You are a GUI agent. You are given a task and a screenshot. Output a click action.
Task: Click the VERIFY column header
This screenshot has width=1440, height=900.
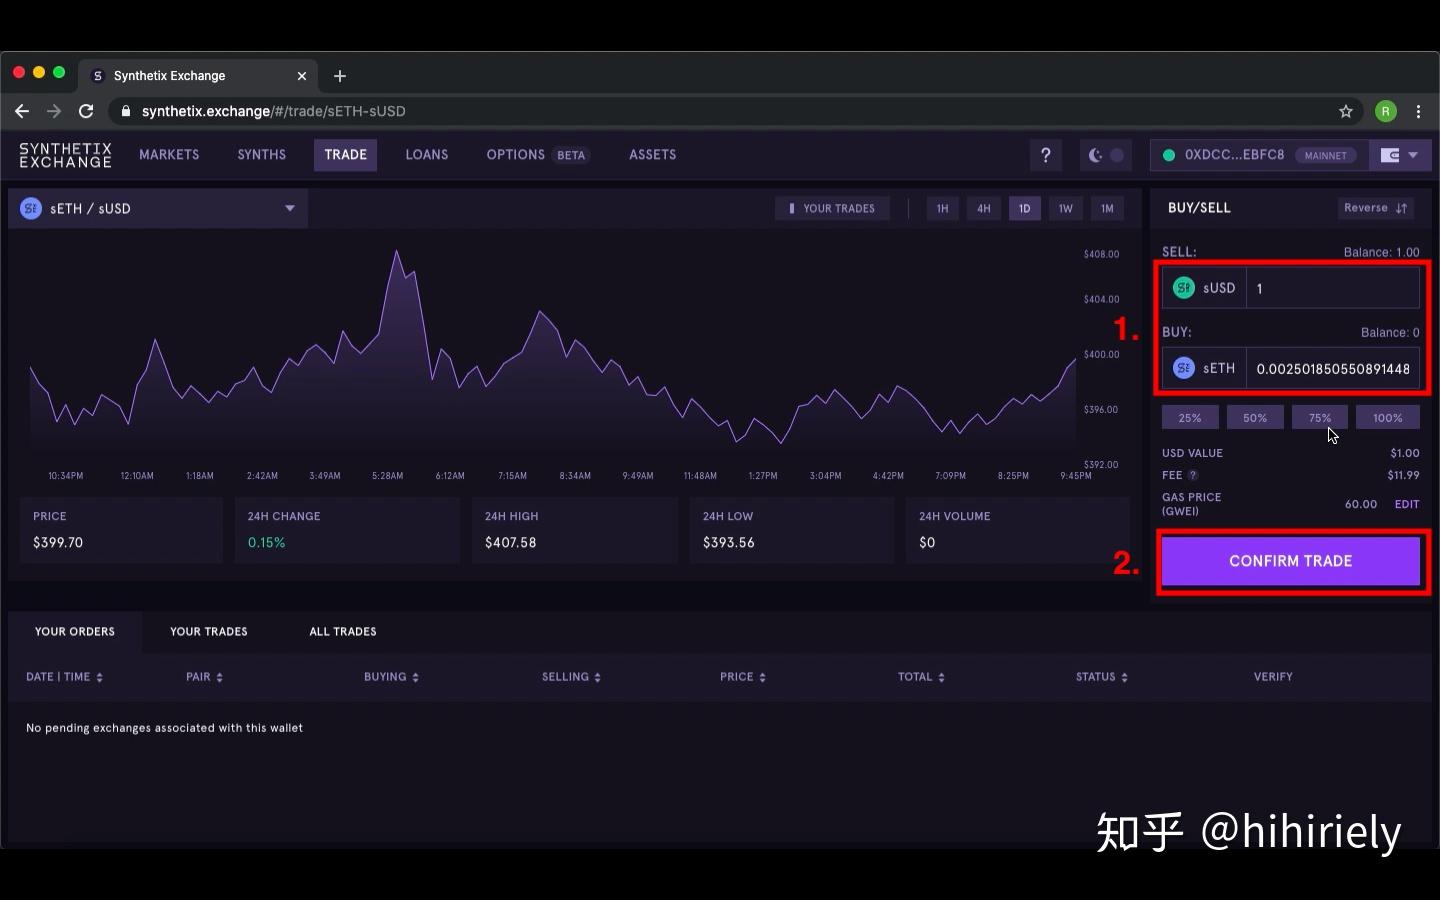1273,677
